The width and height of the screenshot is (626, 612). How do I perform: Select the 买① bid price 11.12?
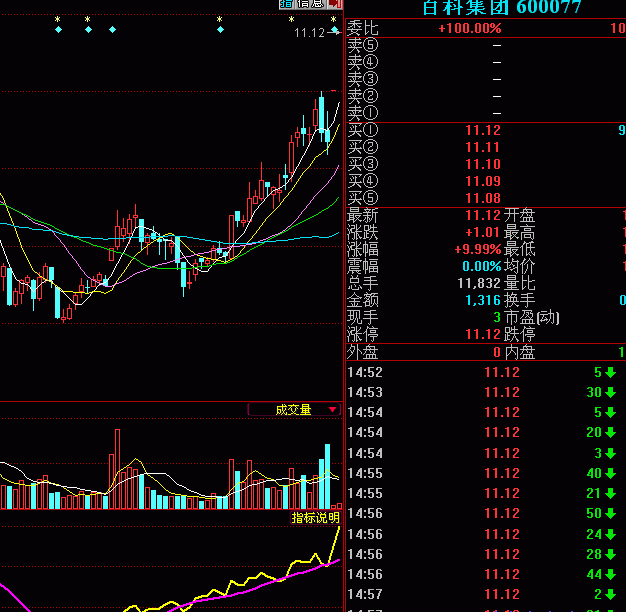(483, 130)
